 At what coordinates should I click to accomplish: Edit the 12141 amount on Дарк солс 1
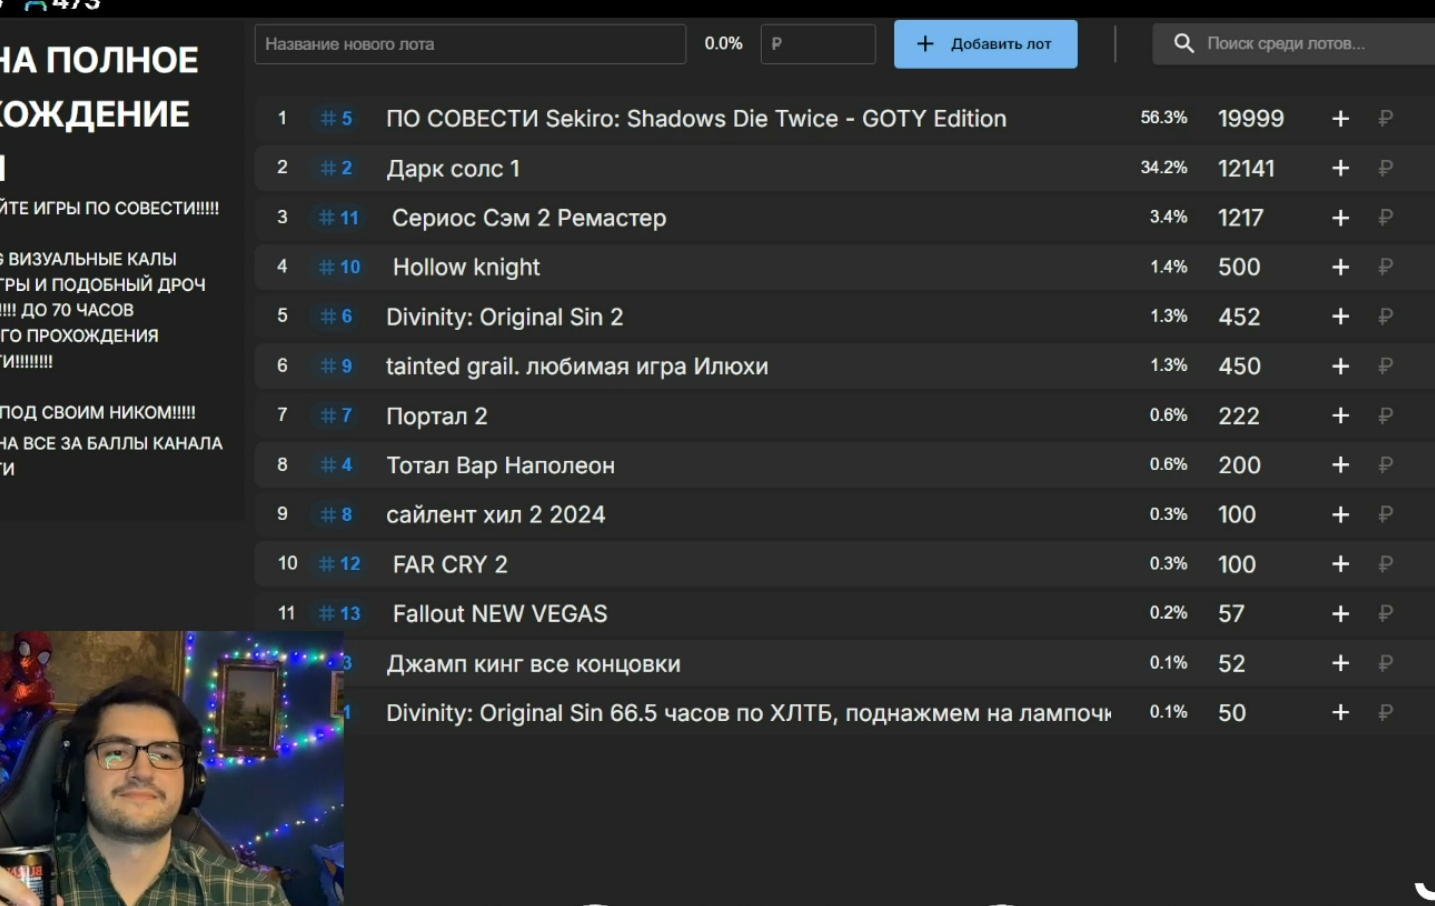tap(1246, 168)
